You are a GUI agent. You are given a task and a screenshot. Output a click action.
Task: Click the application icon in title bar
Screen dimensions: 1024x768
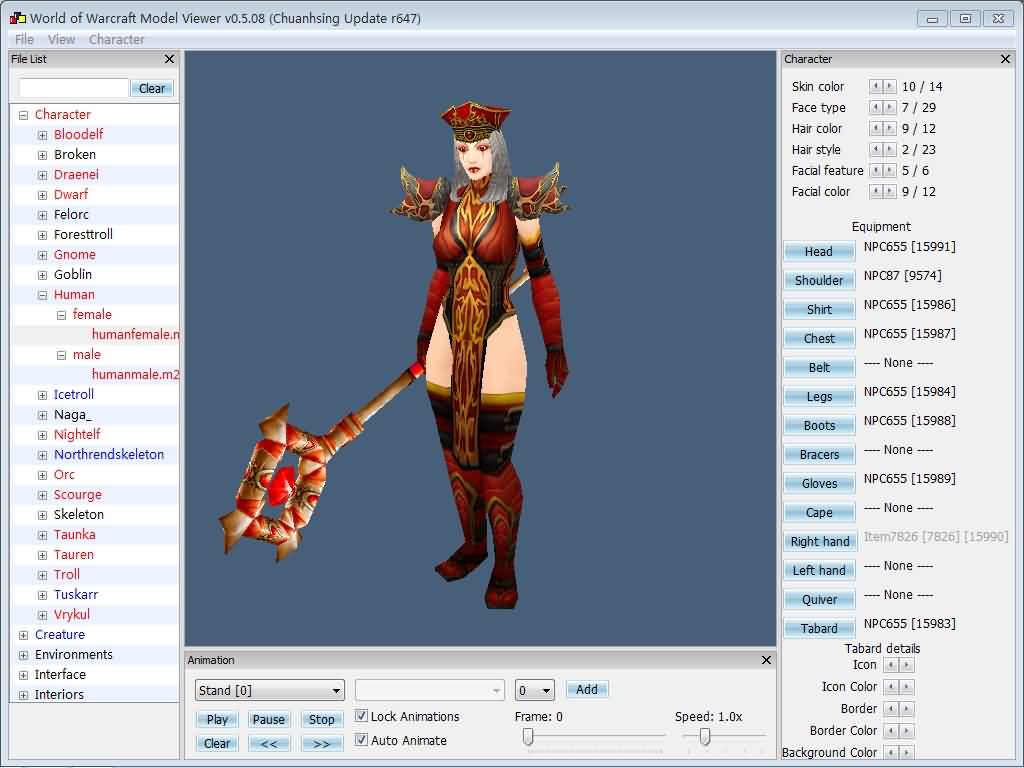pyautogui.click(x=18, y=18)
